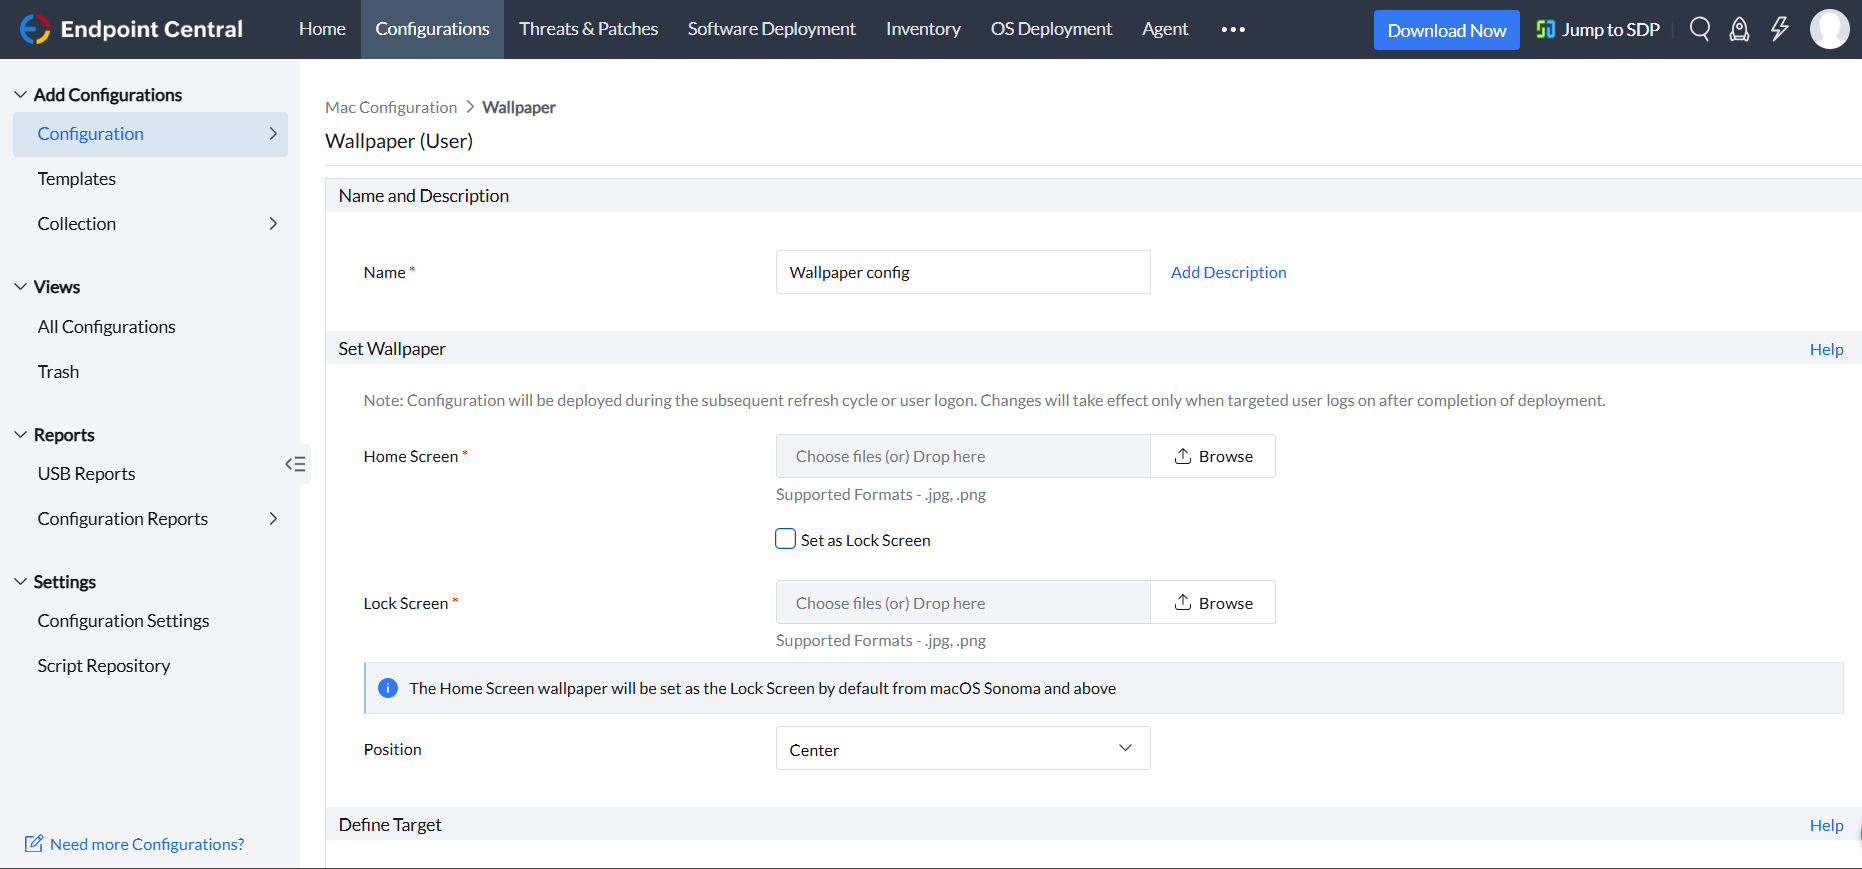Open the Position dropdown

[x=962, y=748]
